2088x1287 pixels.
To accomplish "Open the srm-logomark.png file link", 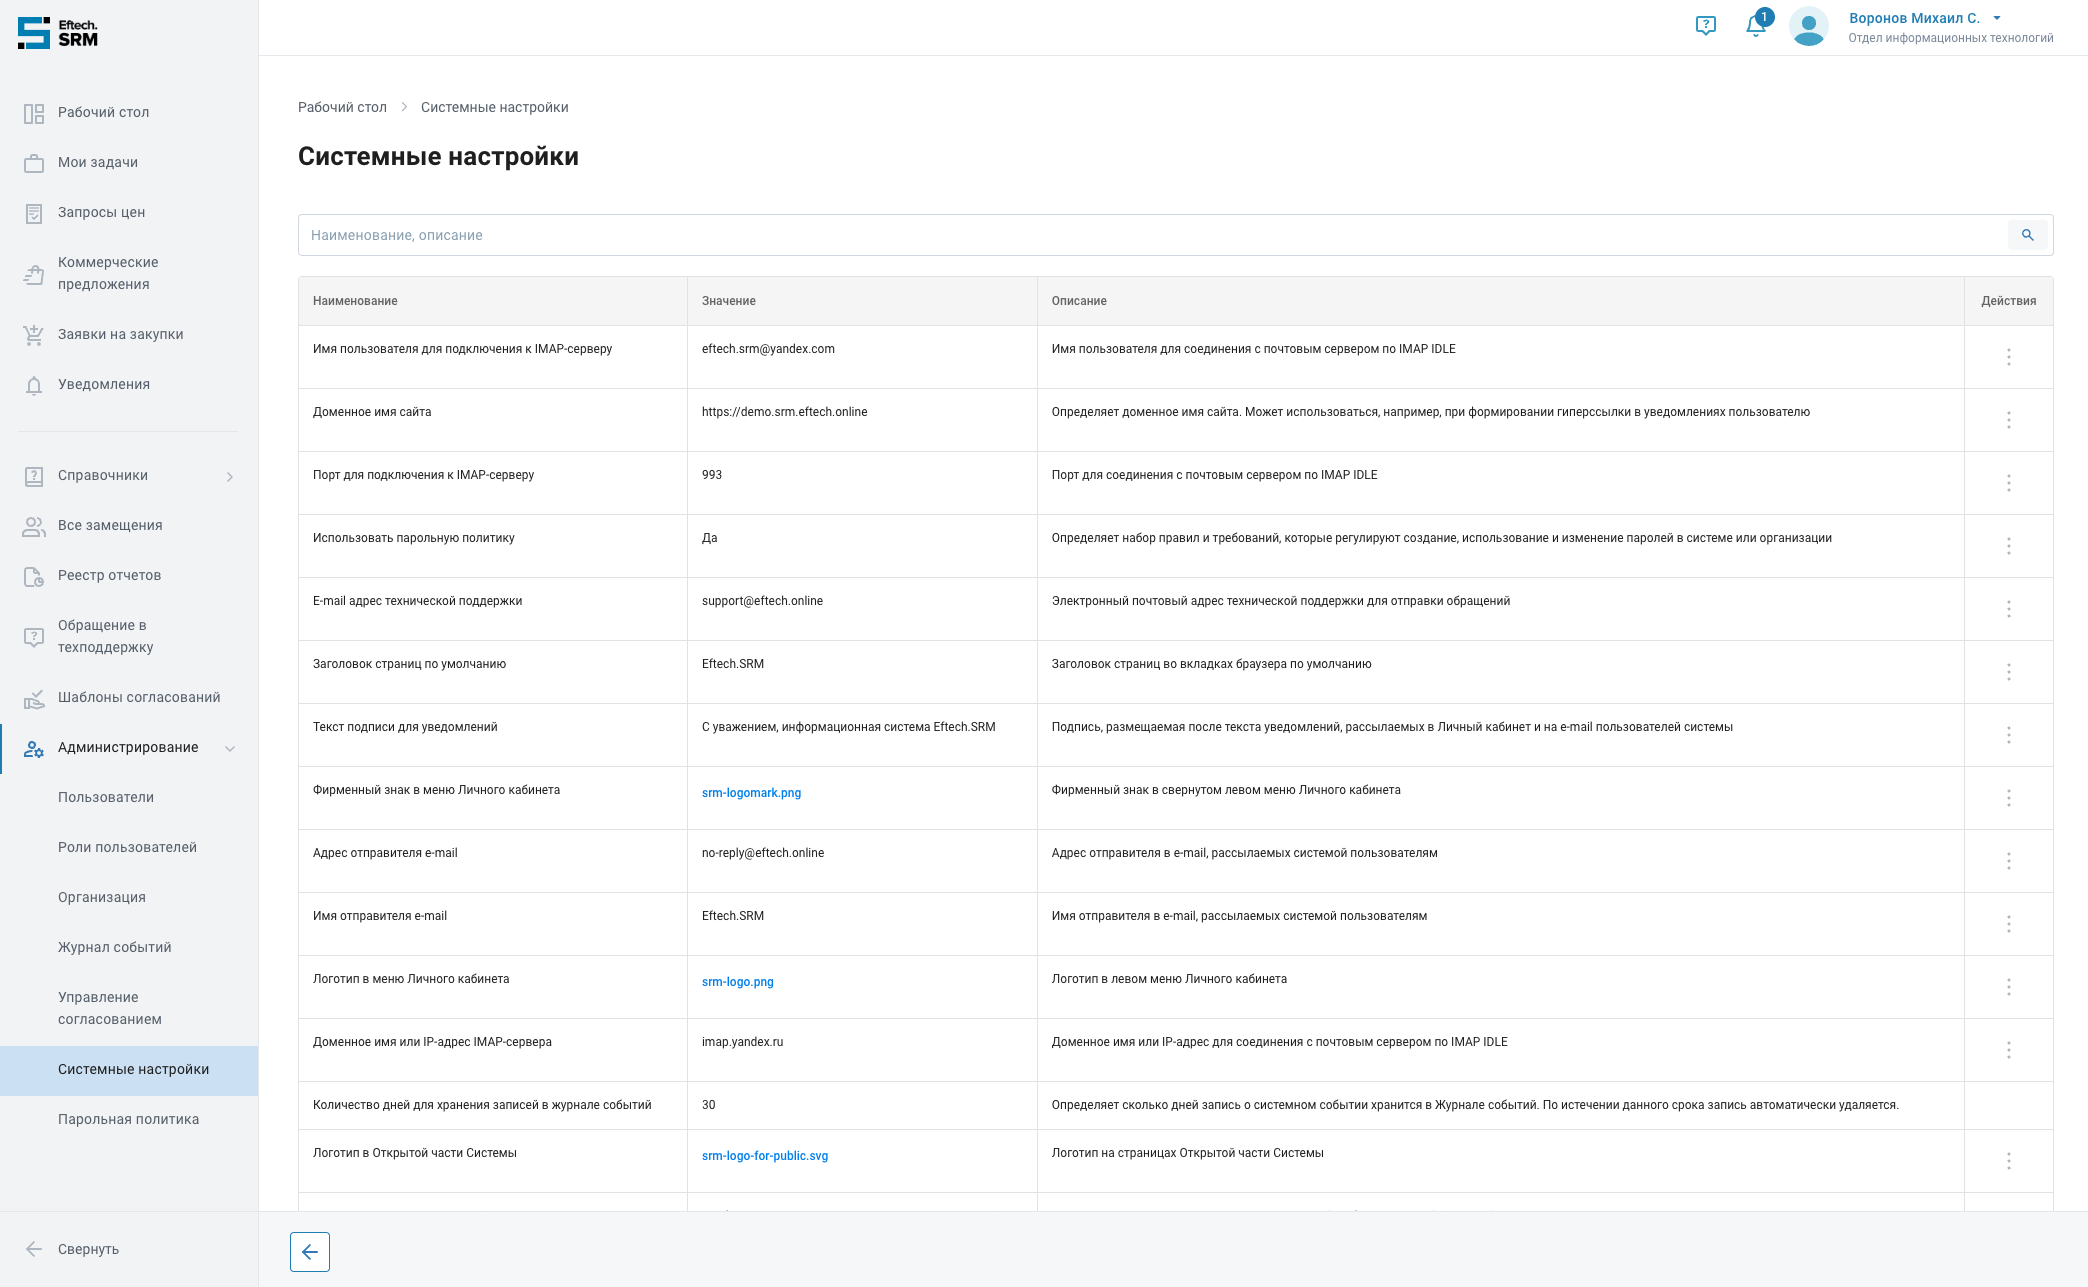I will [751, 793].
